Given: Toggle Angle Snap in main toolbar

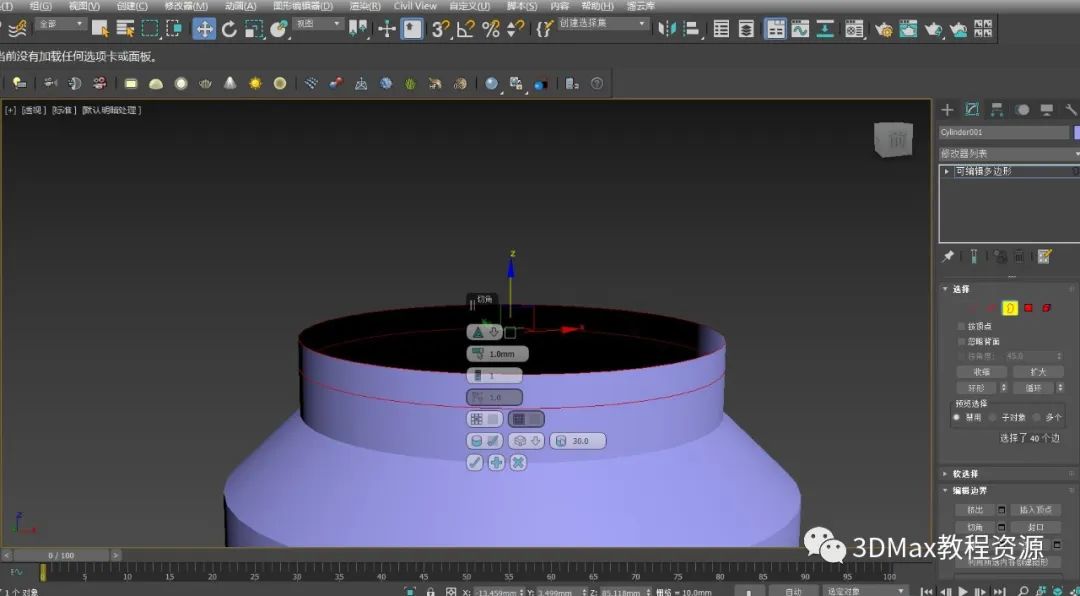Looking at the screenshot, I should [x=465, y=29].
